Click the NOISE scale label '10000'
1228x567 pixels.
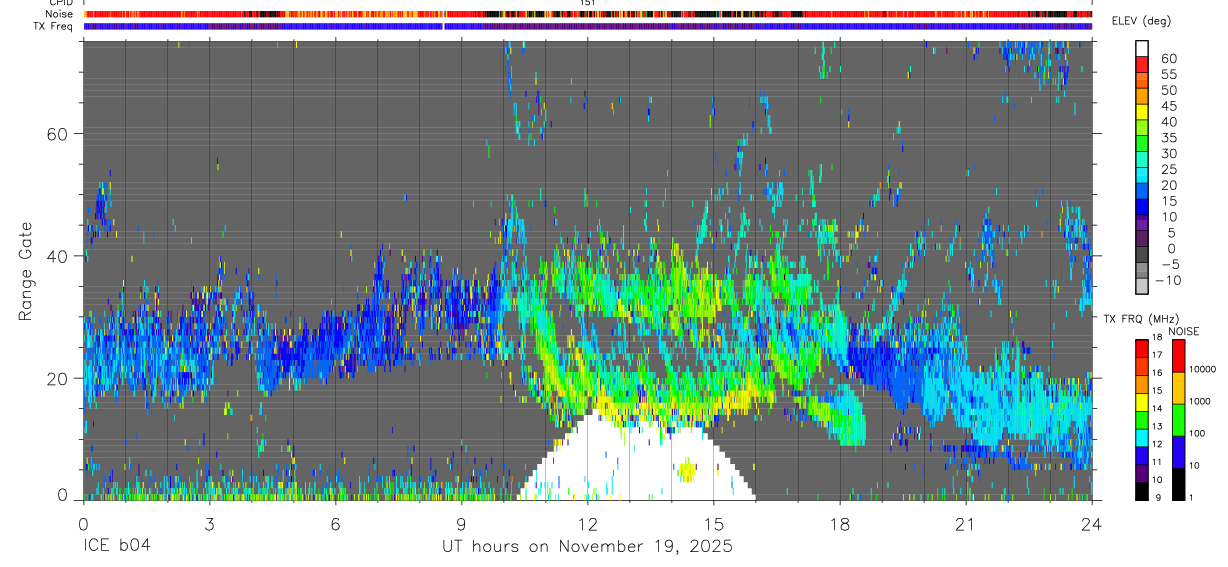click(x=1204, y=369)
